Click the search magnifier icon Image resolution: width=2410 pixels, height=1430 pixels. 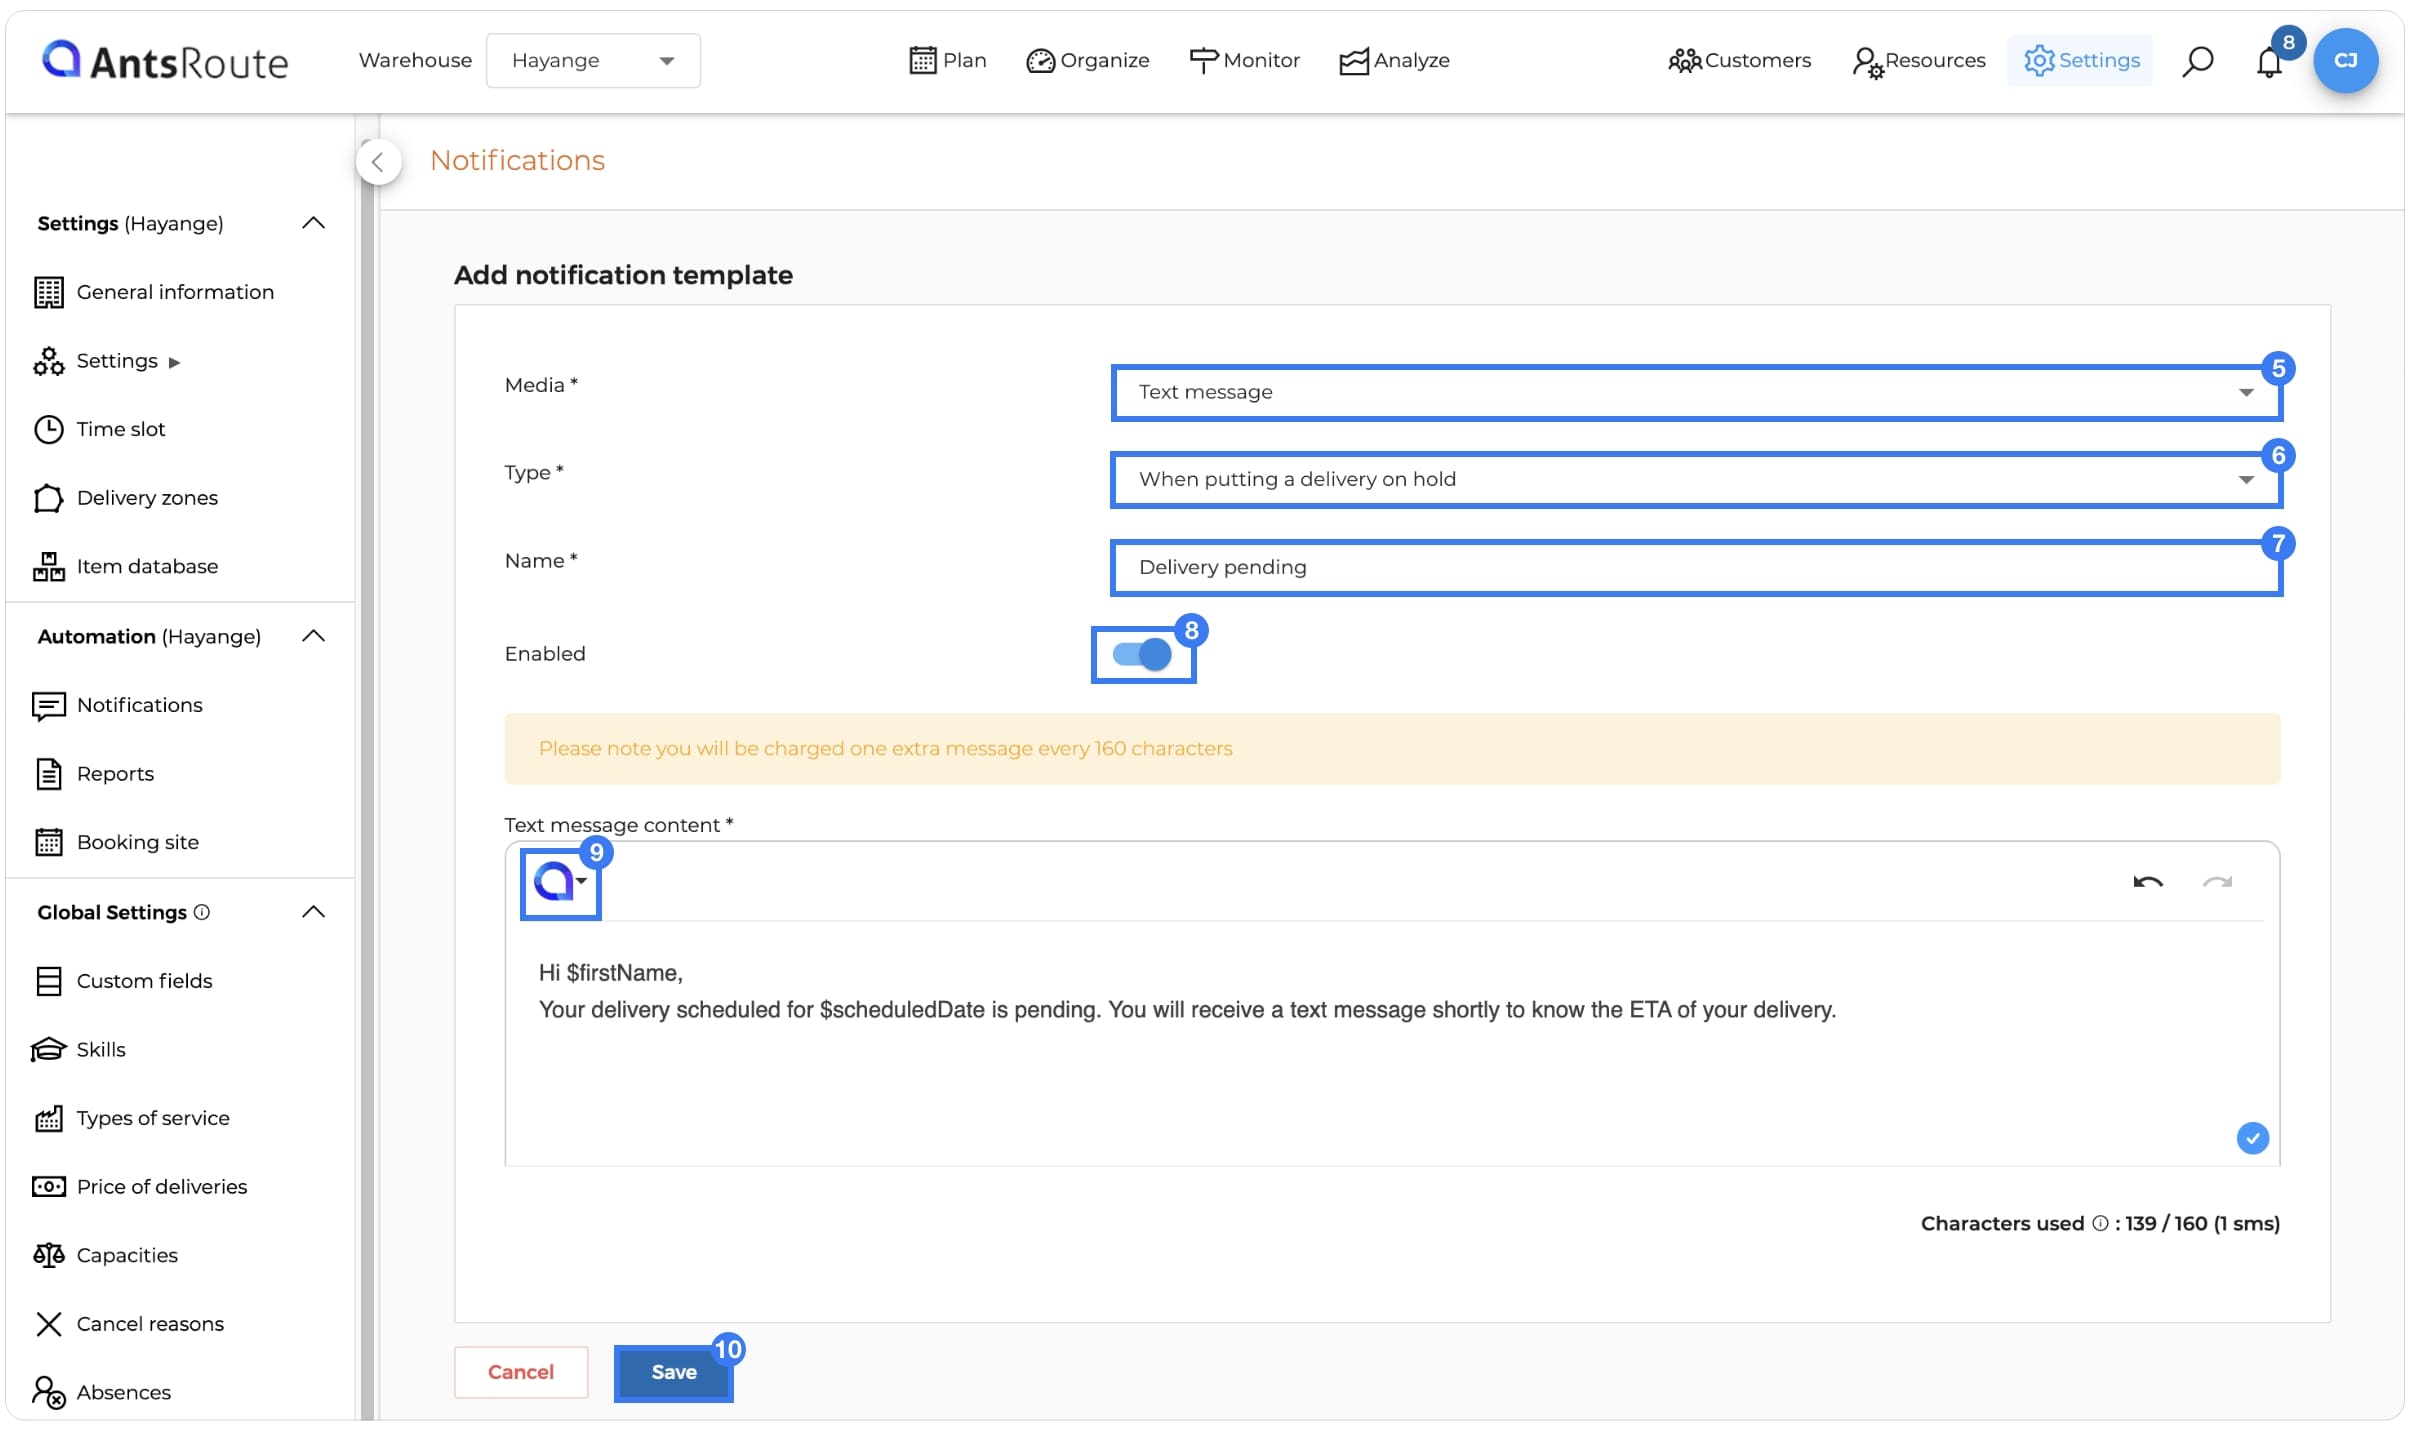click(2196, 61)
